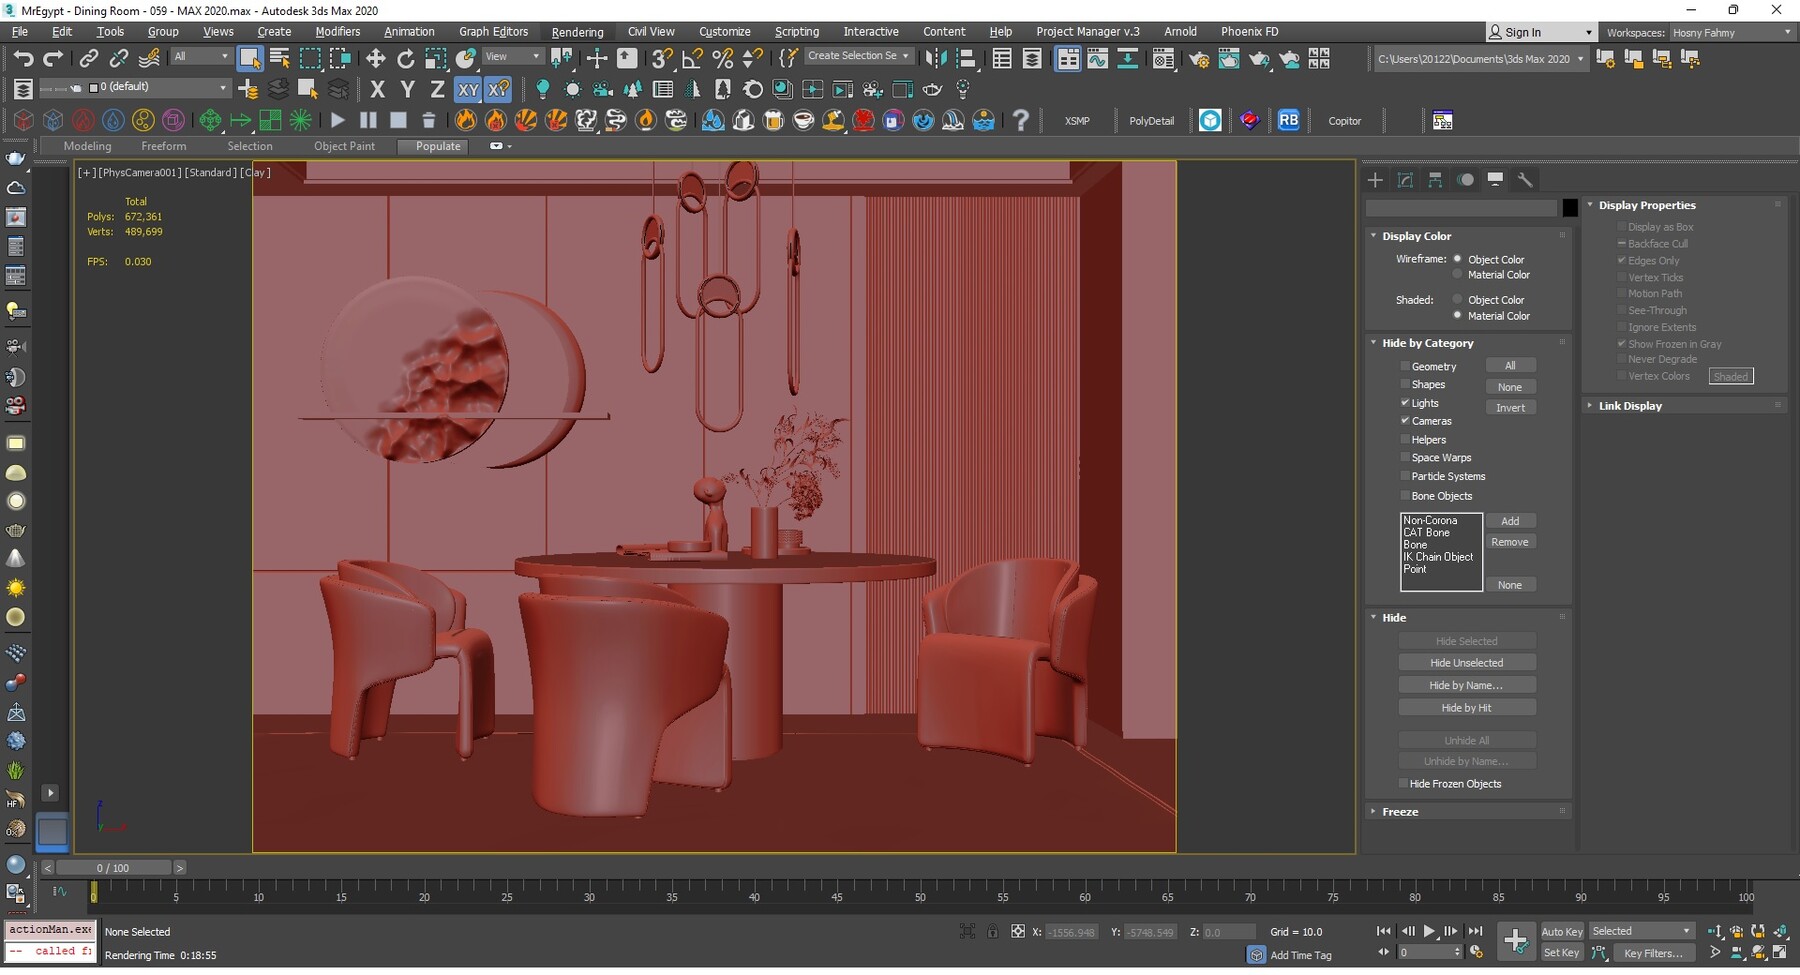Uncheck Lights in Hide by Category
Screen dimensions: 1800x975
1406,403
